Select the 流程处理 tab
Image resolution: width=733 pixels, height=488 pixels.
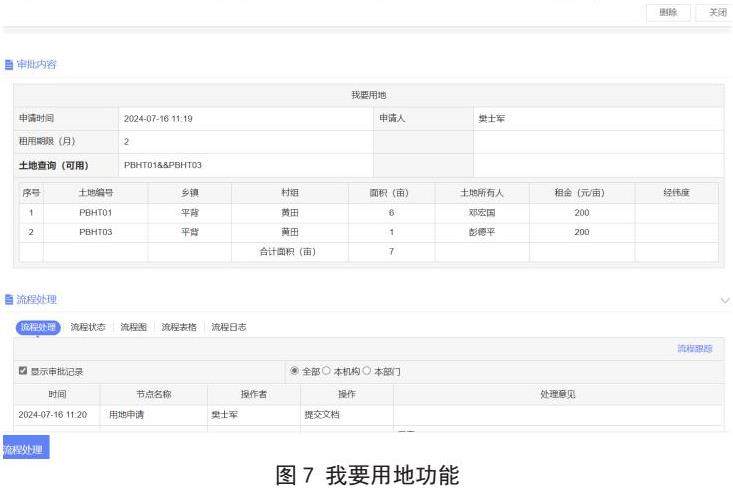[x=39, y=327]
